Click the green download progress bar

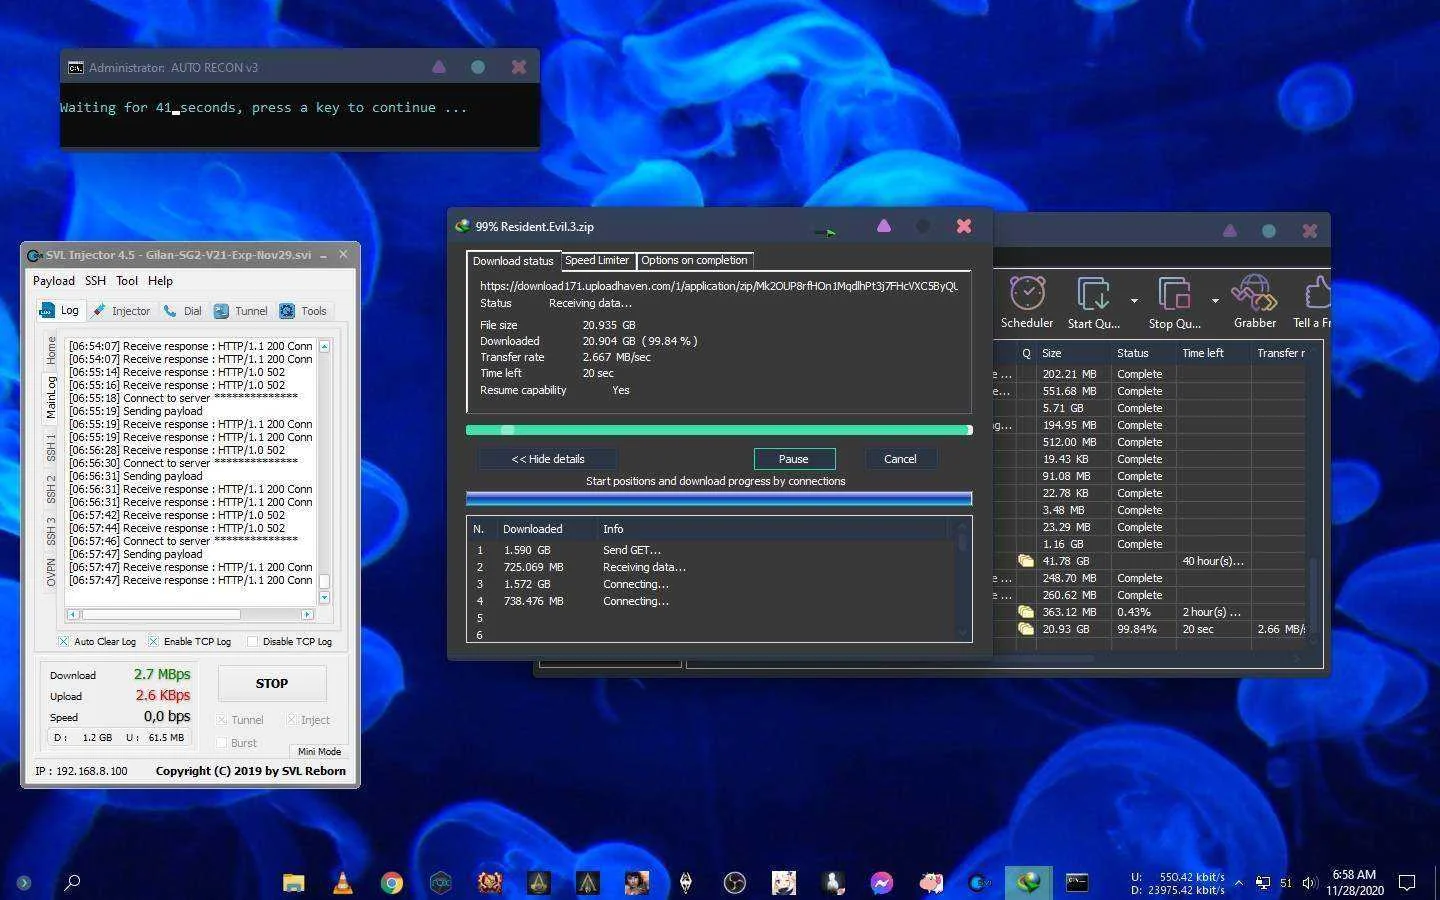(719, 430)
